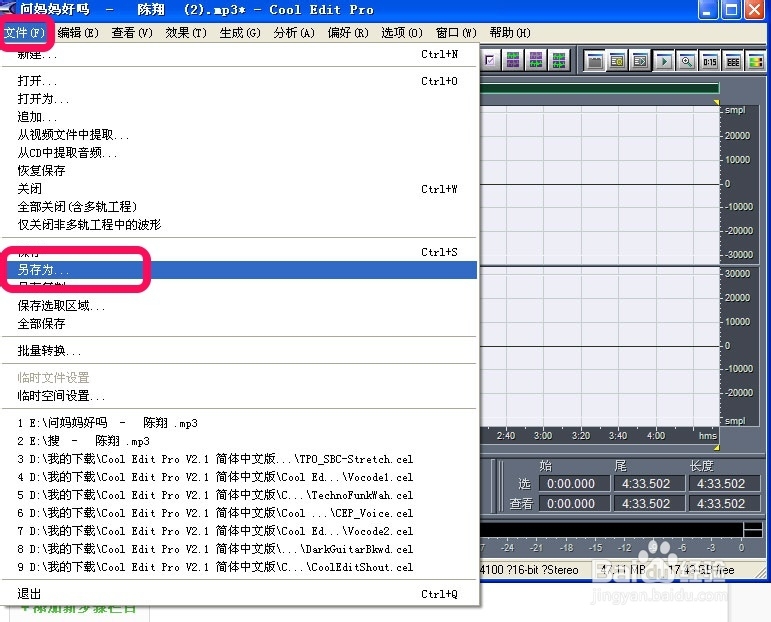
Task: Click the checkmark toolbar icon
Action: [x=490, y=60]
